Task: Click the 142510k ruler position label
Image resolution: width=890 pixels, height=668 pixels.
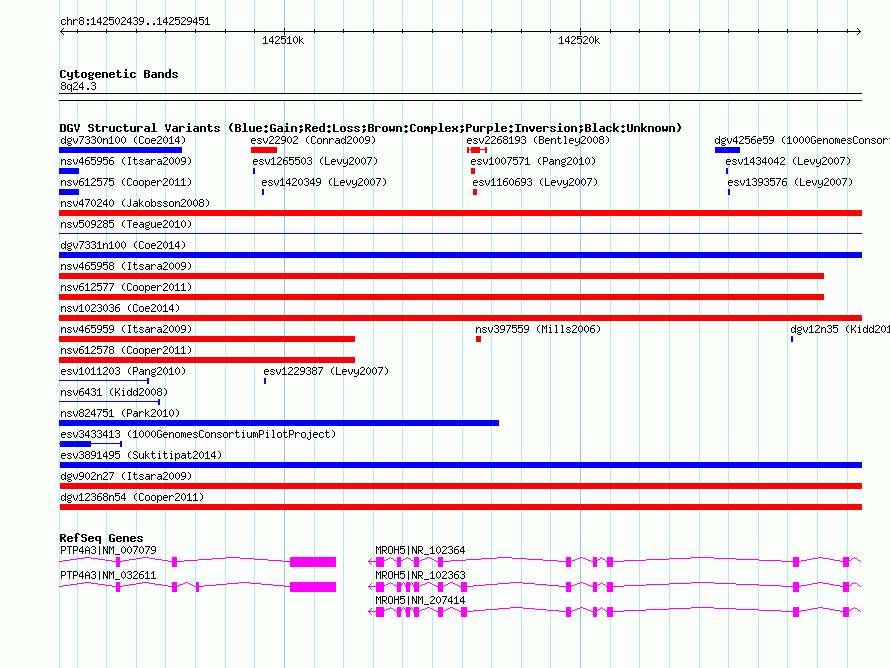Action: point(283,40)
